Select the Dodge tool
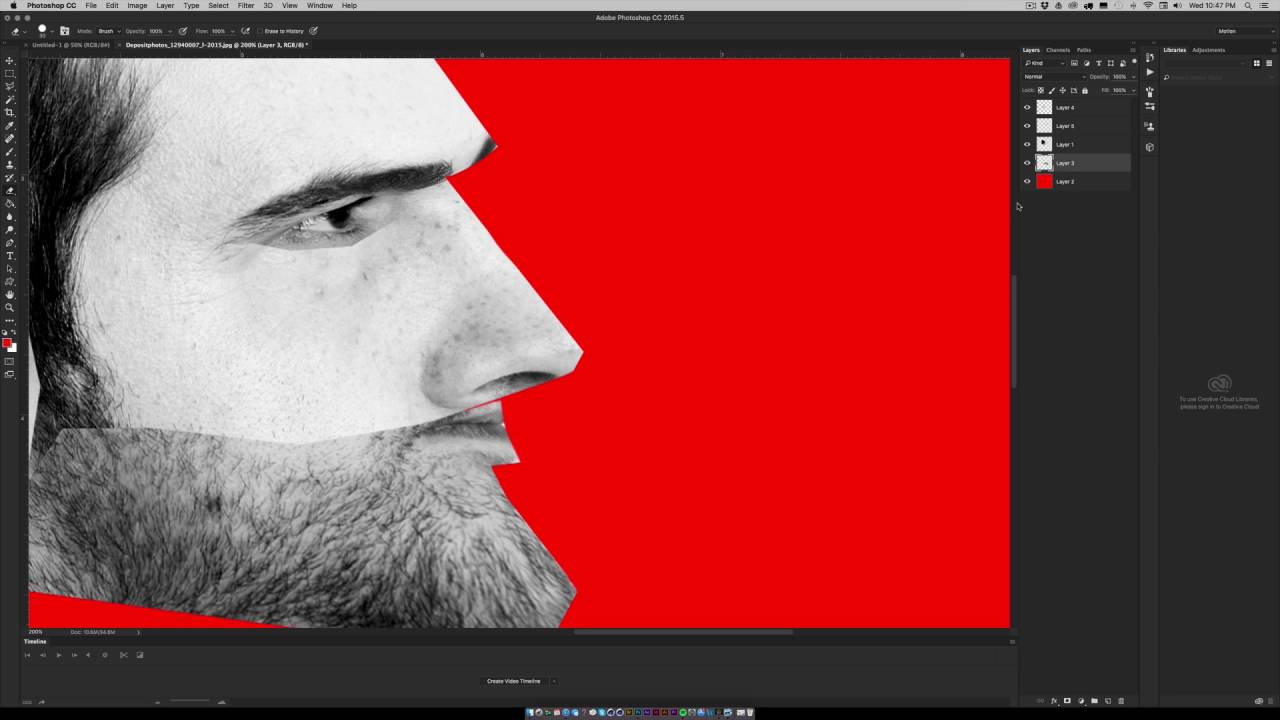 10,230
